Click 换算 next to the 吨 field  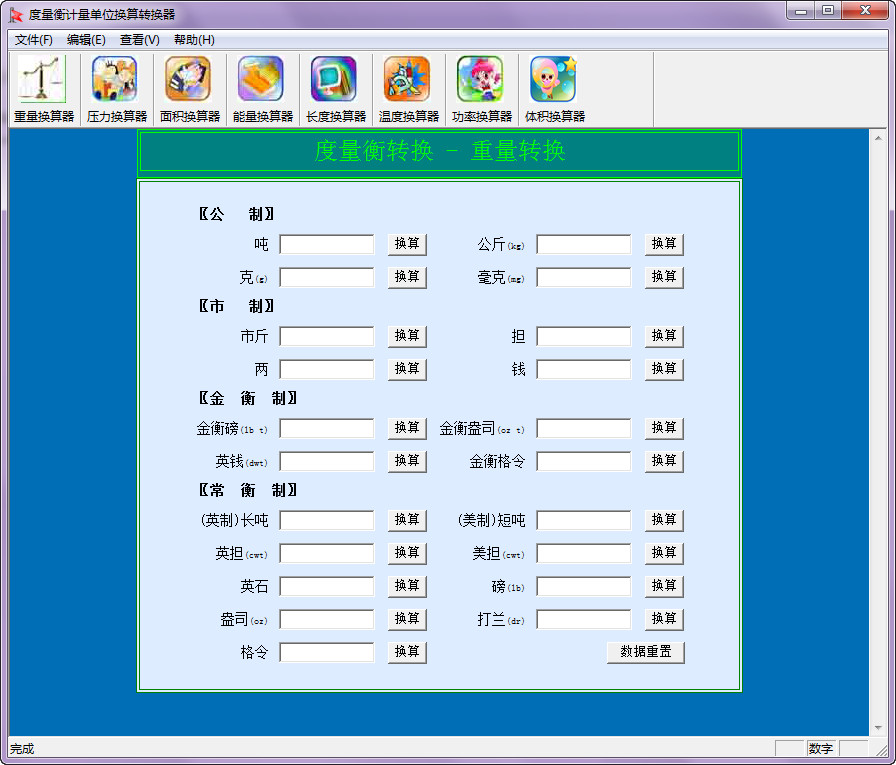click(406, 244)
